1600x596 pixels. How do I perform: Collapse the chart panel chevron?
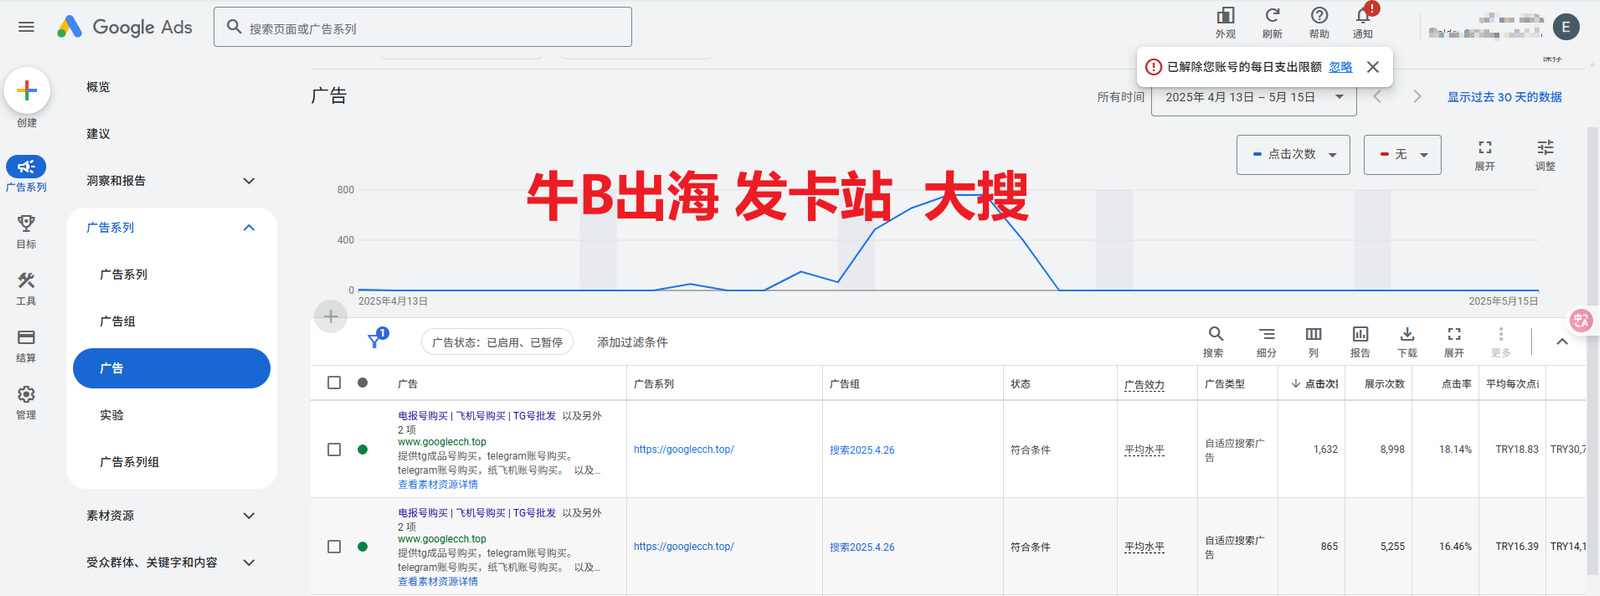pyautogui.click(x=1562, y=342)
